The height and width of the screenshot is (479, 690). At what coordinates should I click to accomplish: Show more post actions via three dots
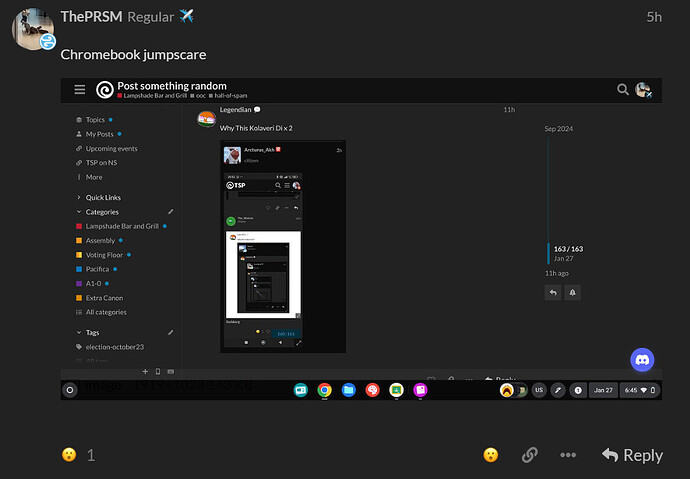click(x=568, y=455)
